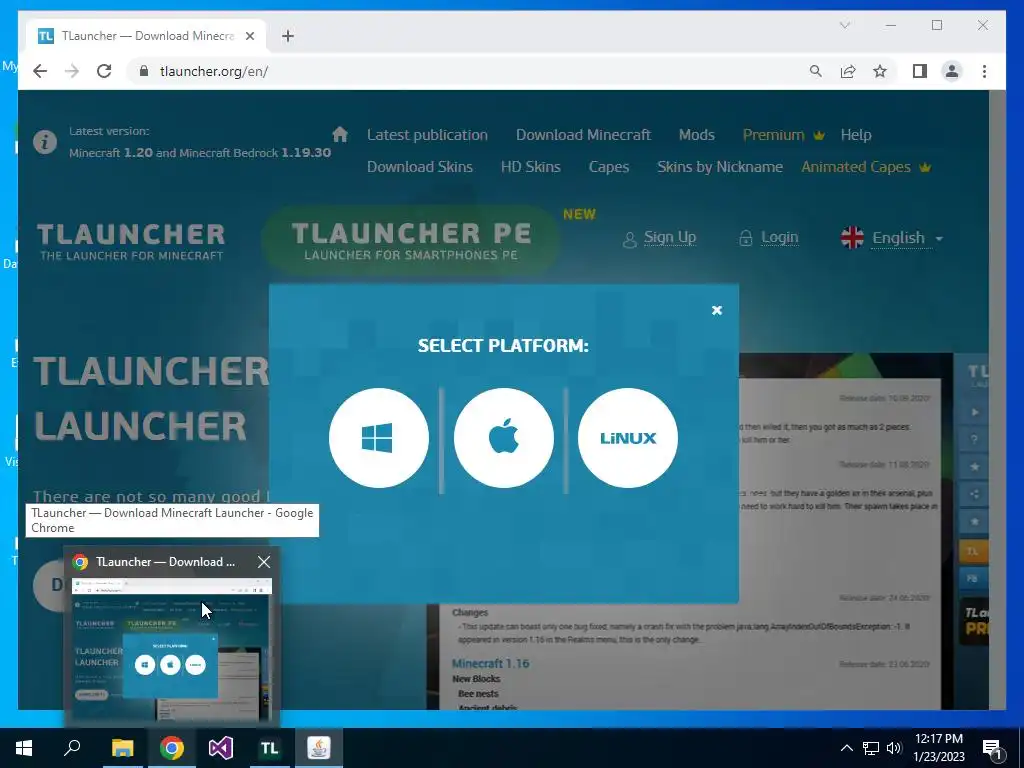Share this page via the share icon
1024x768 pixels.
tap(848, 71)
